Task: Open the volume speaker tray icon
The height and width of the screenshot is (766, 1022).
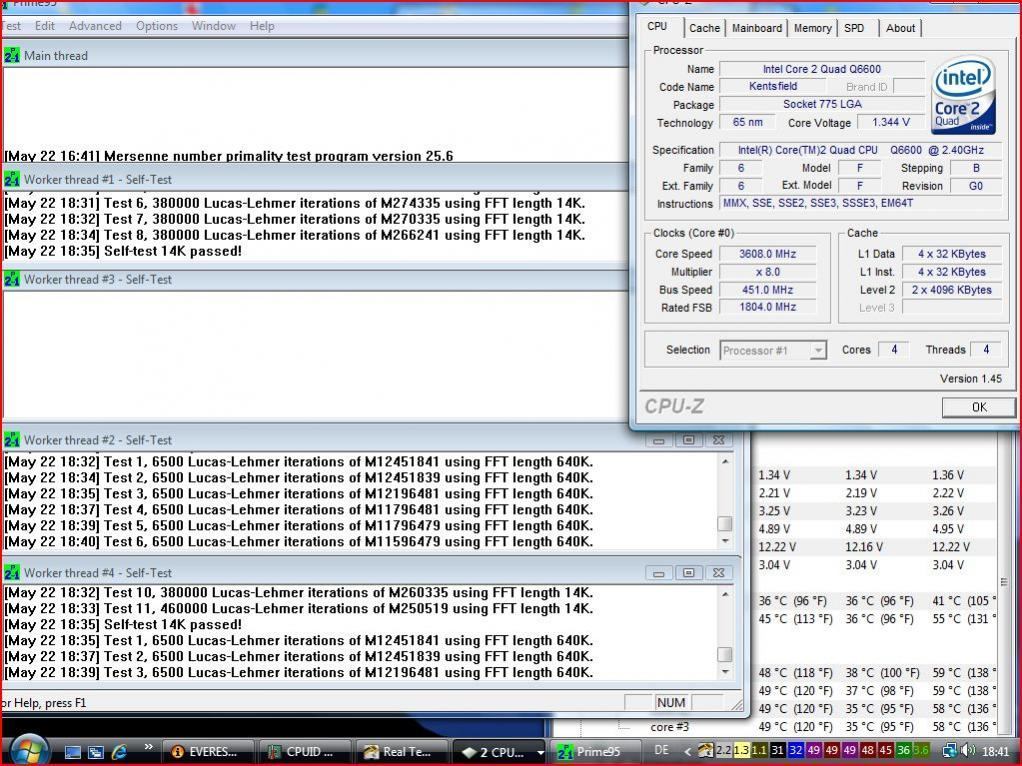Action: [x=967, y=751]
